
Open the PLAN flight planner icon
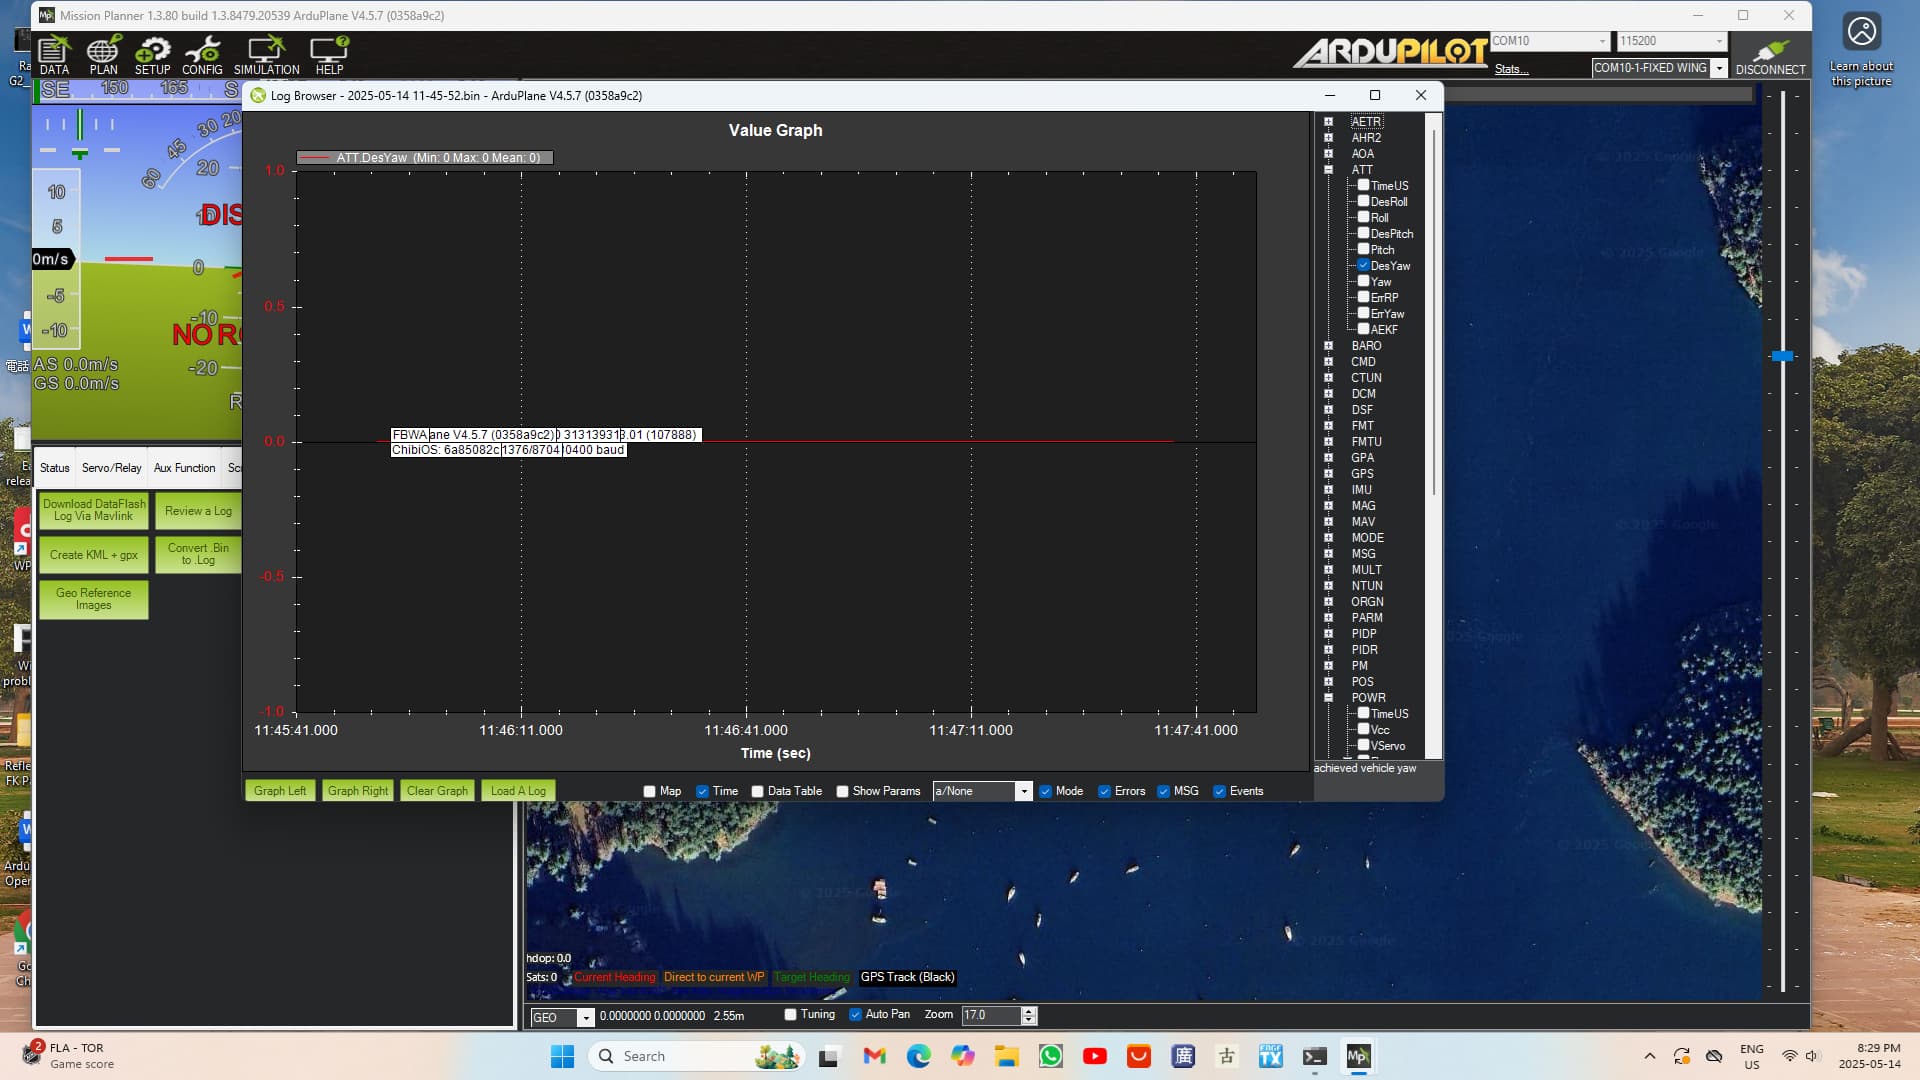(103, 55)
